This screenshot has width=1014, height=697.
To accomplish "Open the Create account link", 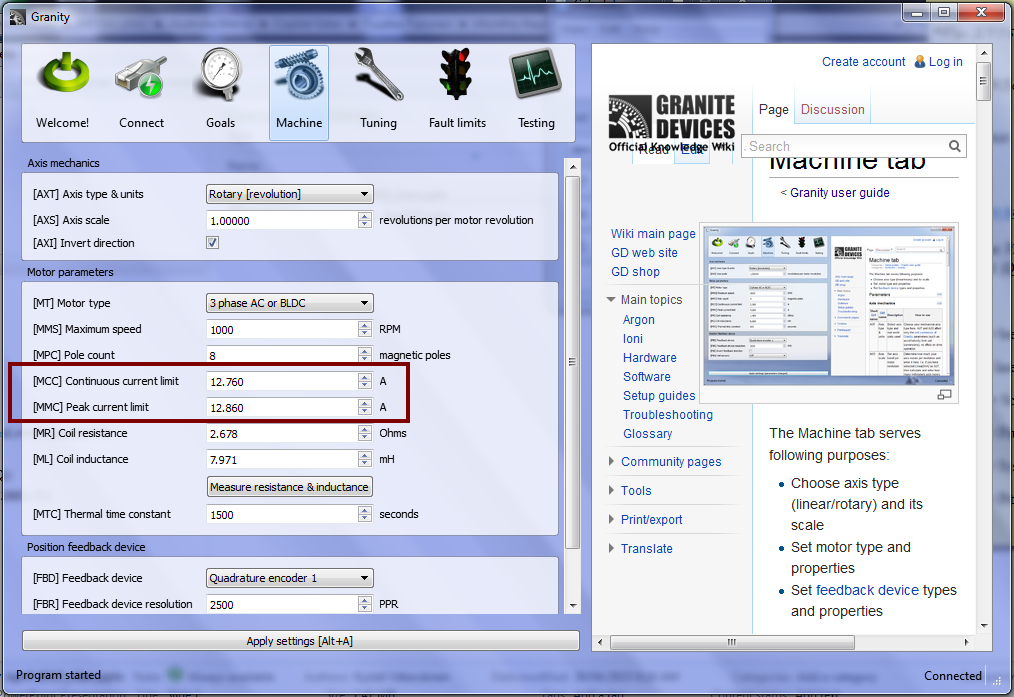I will (863, 62).
